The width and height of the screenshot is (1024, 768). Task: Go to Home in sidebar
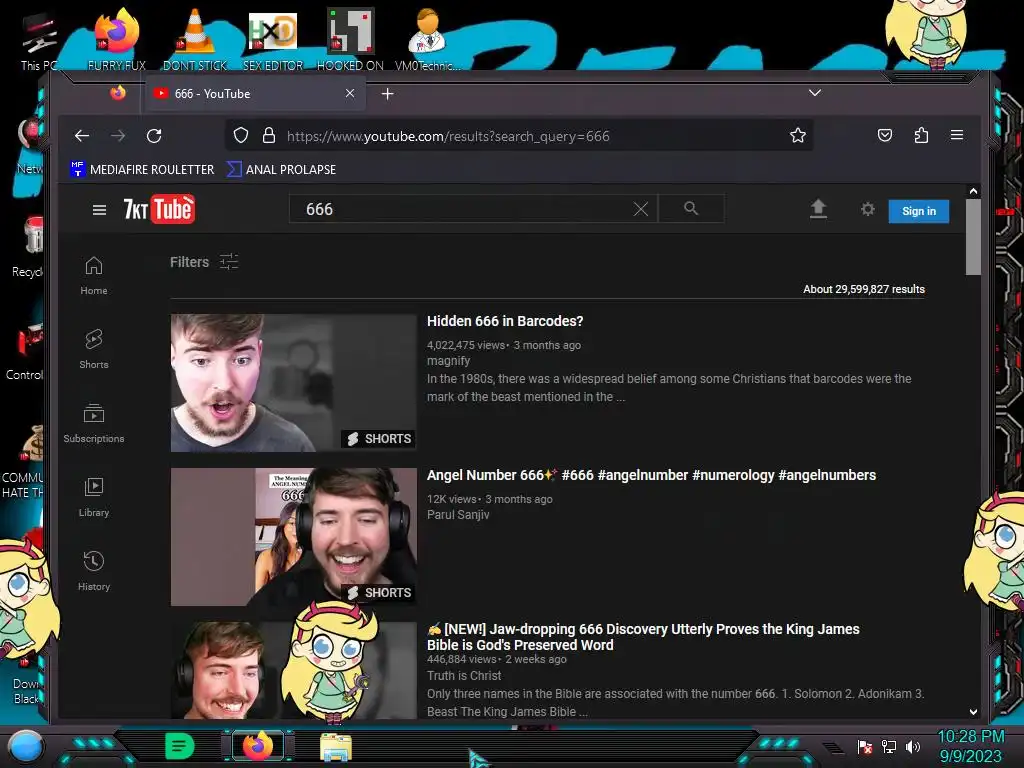pos(93,276)
